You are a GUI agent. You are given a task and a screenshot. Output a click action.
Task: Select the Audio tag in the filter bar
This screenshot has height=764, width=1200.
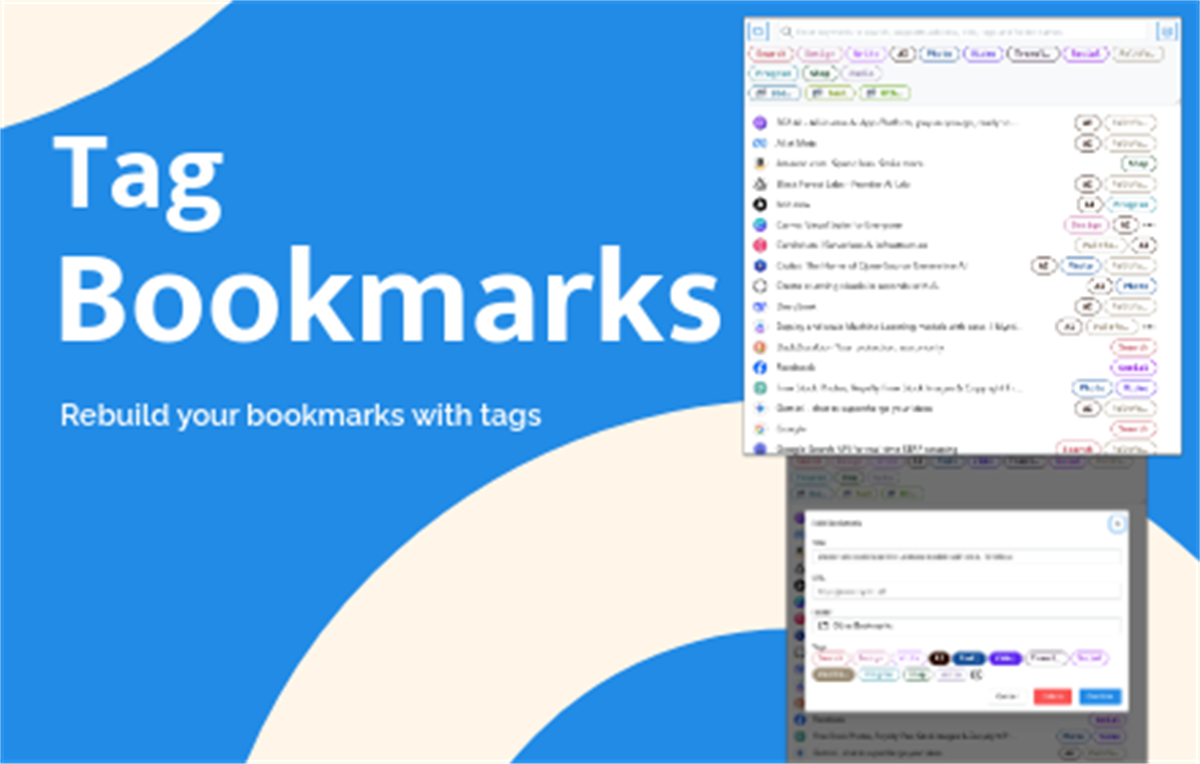(861, 73)
